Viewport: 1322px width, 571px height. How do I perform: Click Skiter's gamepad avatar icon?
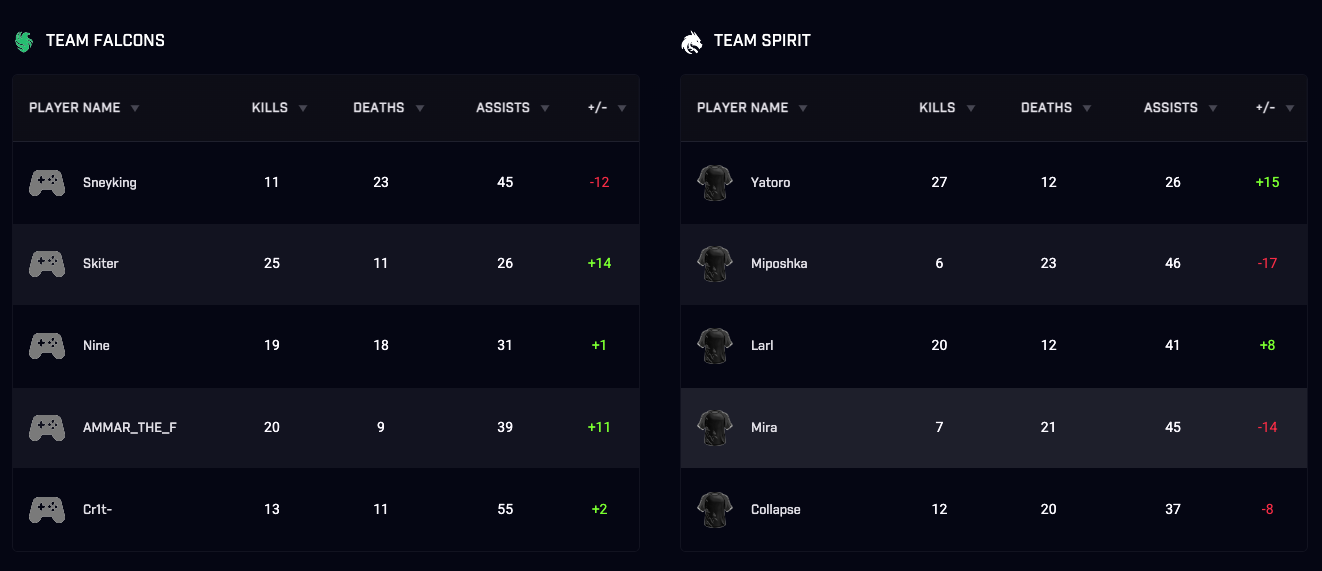coord(47,264)
